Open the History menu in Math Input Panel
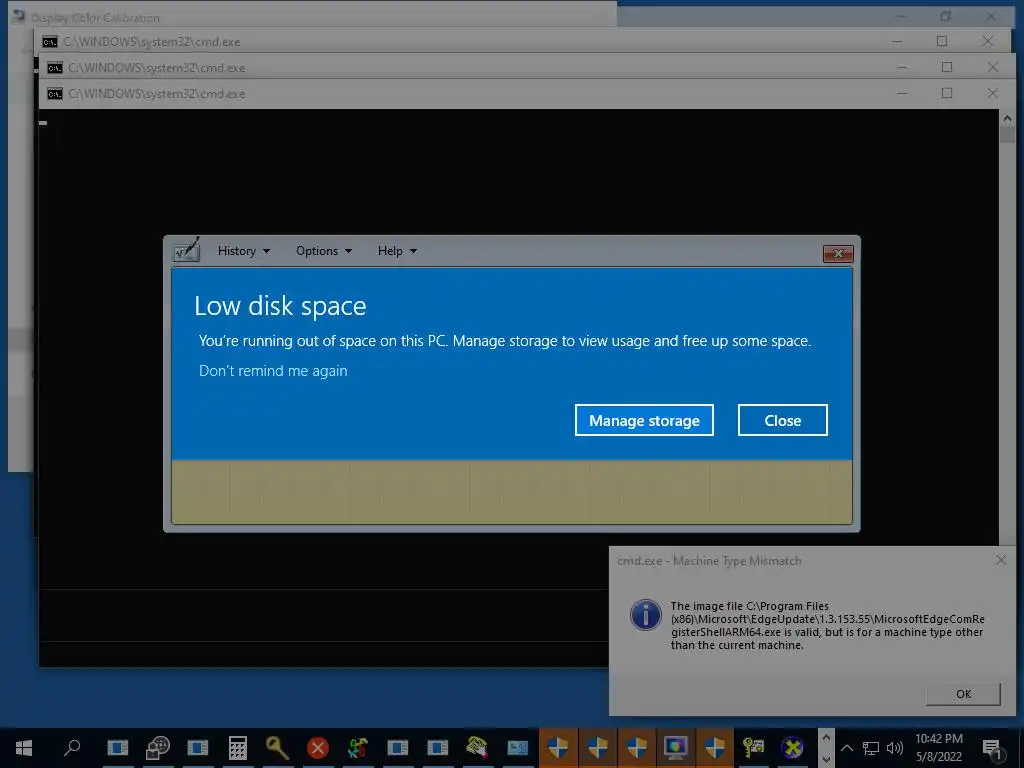This screenshot has height=768, width=1024. (244, 251)
